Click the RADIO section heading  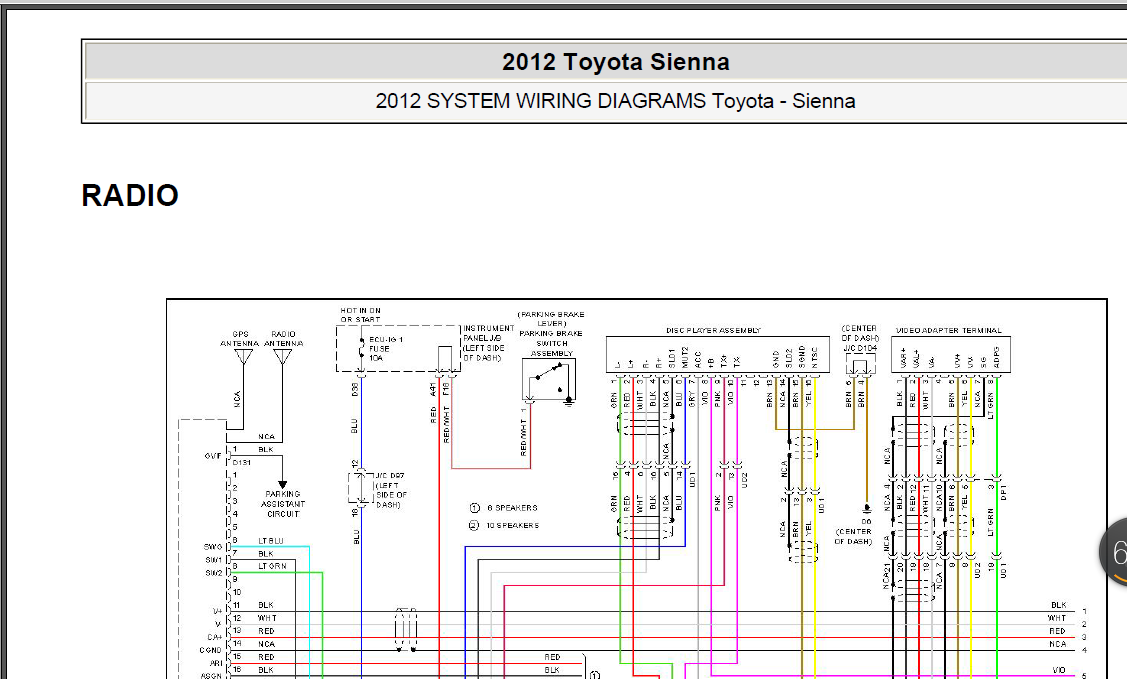click(130, 195)
